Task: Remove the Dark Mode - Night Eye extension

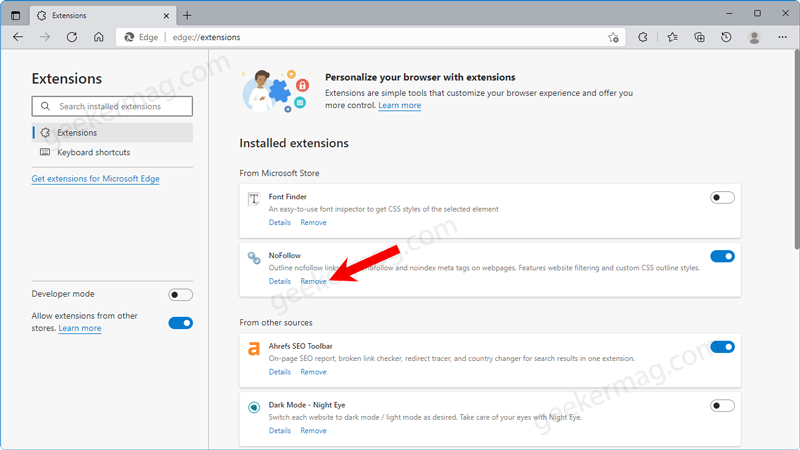Action: (313, 431)
